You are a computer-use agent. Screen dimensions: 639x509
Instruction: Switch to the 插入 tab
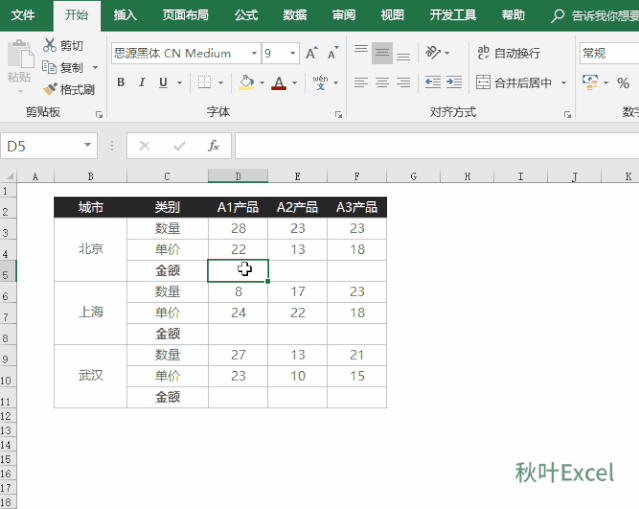coord(125,15)
